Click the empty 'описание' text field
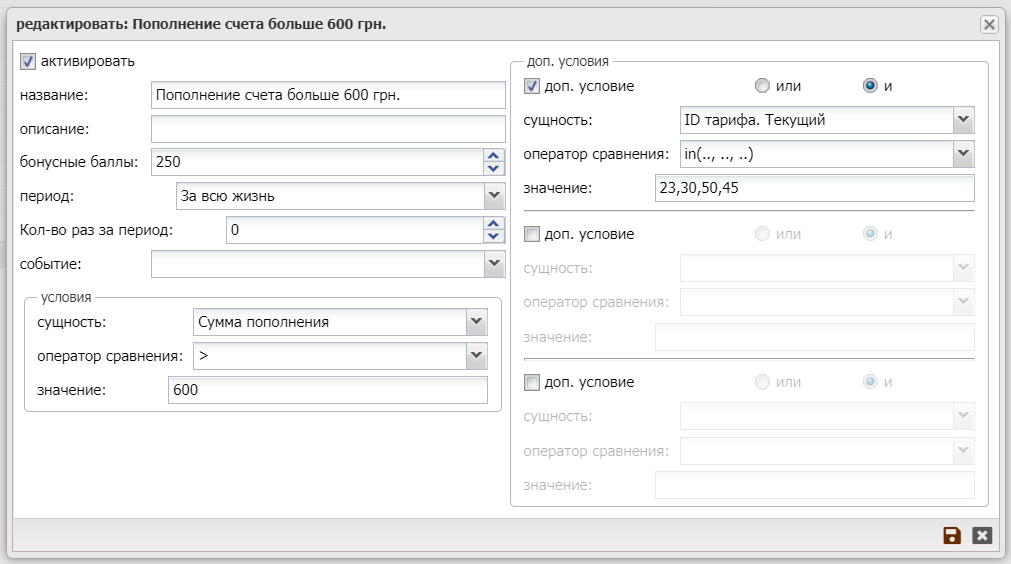 point(328,128)
